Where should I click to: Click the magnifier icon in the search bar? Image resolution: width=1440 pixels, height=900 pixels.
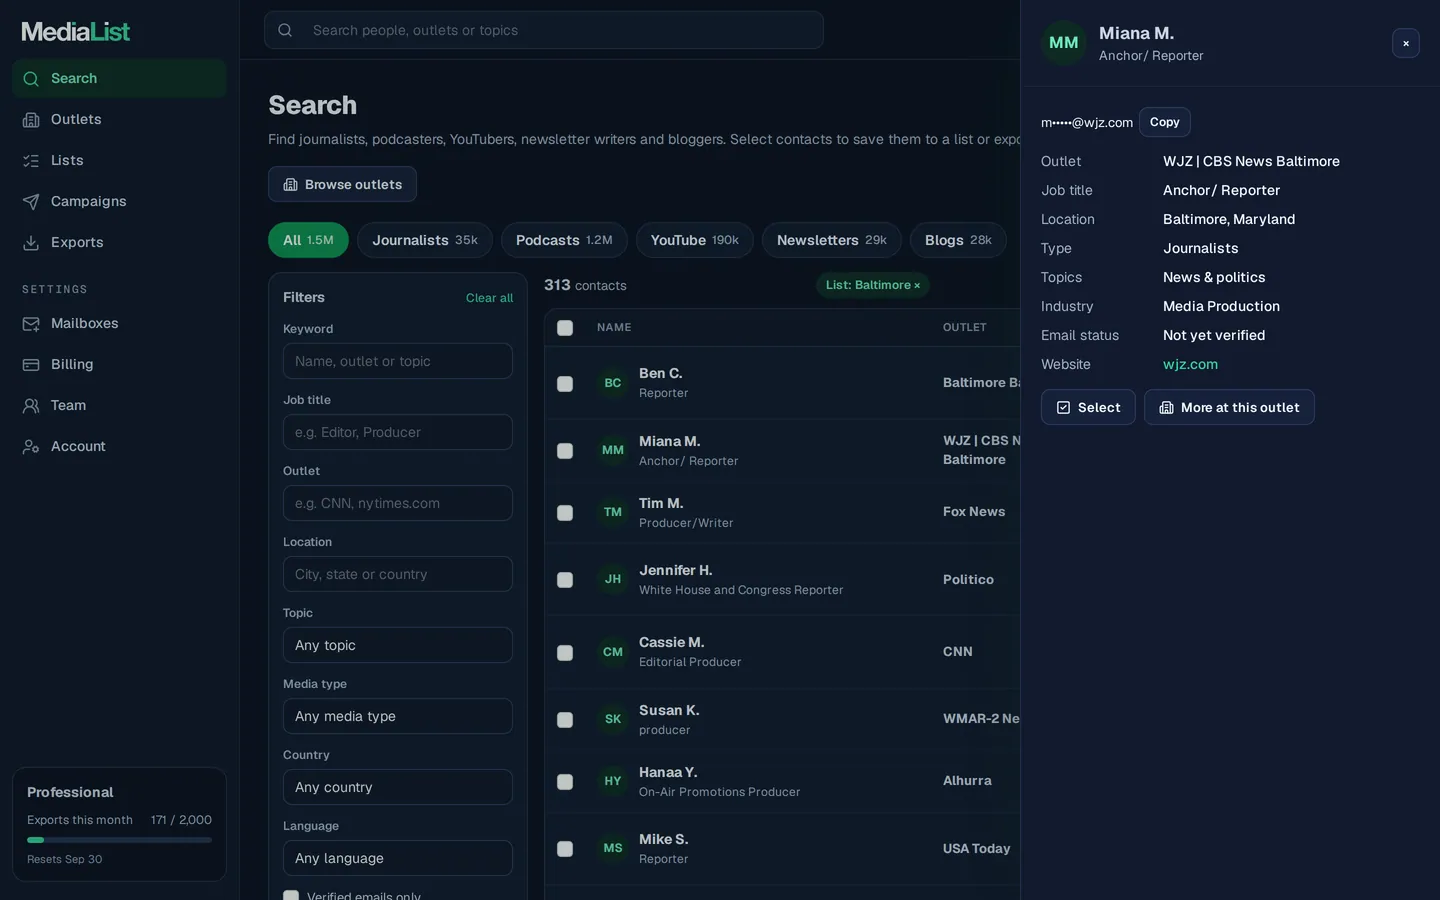tap(285, 30)
